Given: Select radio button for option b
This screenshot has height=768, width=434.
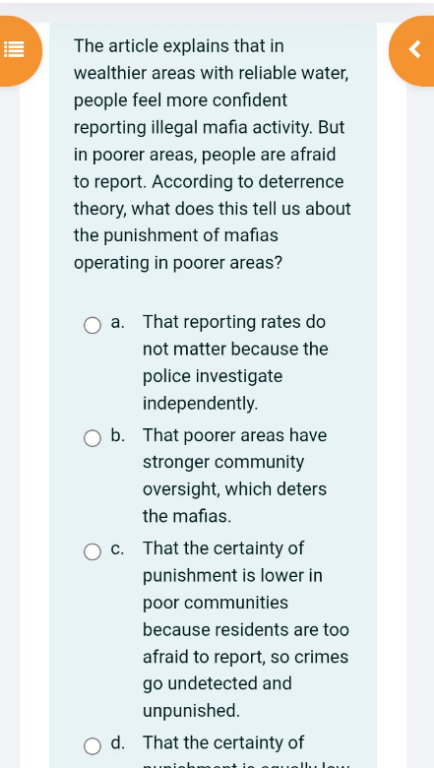Looking at the screenshot, I should (x=92, y=438).
